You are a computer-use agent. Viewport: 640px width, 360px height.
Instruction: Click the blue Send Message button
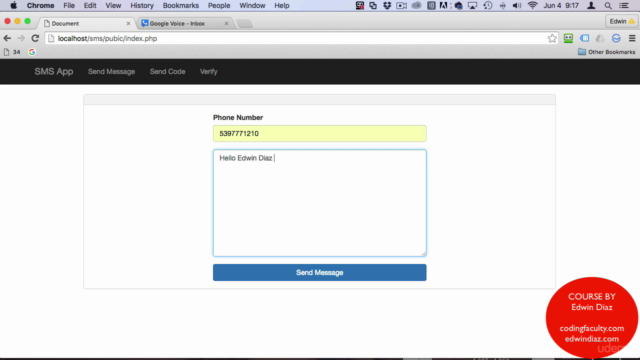click(320, 272)
